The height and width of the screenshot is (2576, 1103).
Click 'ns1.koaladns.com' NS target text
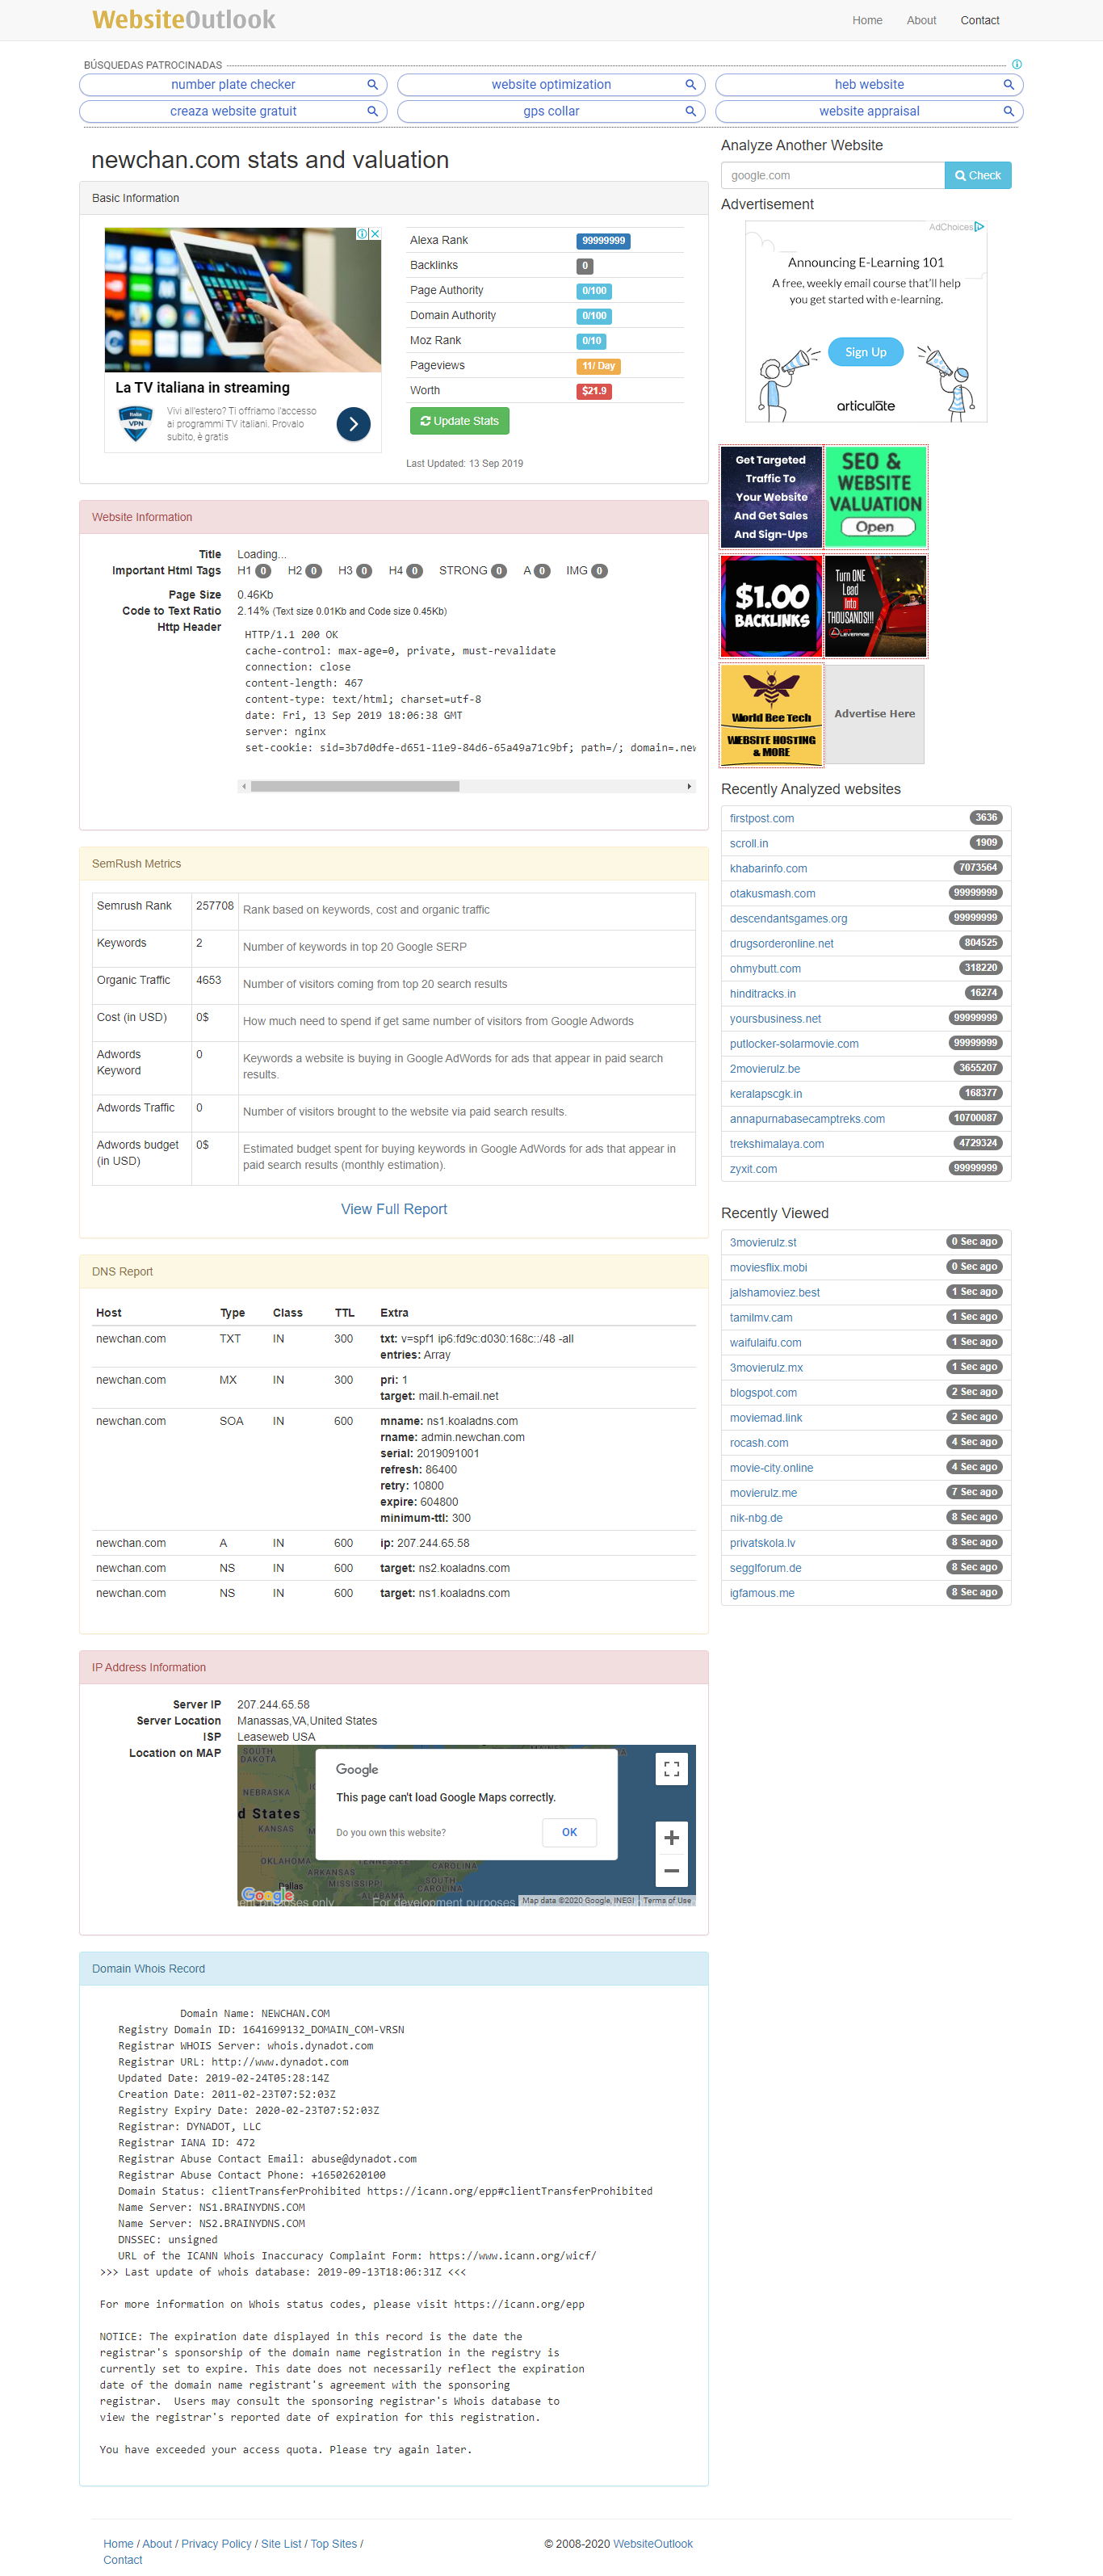464,1592
